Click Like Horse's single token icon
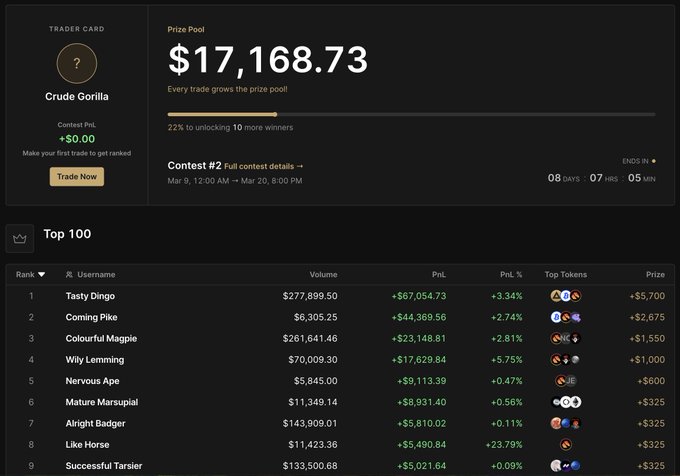The image size is (680, 476). click(566, 445)
